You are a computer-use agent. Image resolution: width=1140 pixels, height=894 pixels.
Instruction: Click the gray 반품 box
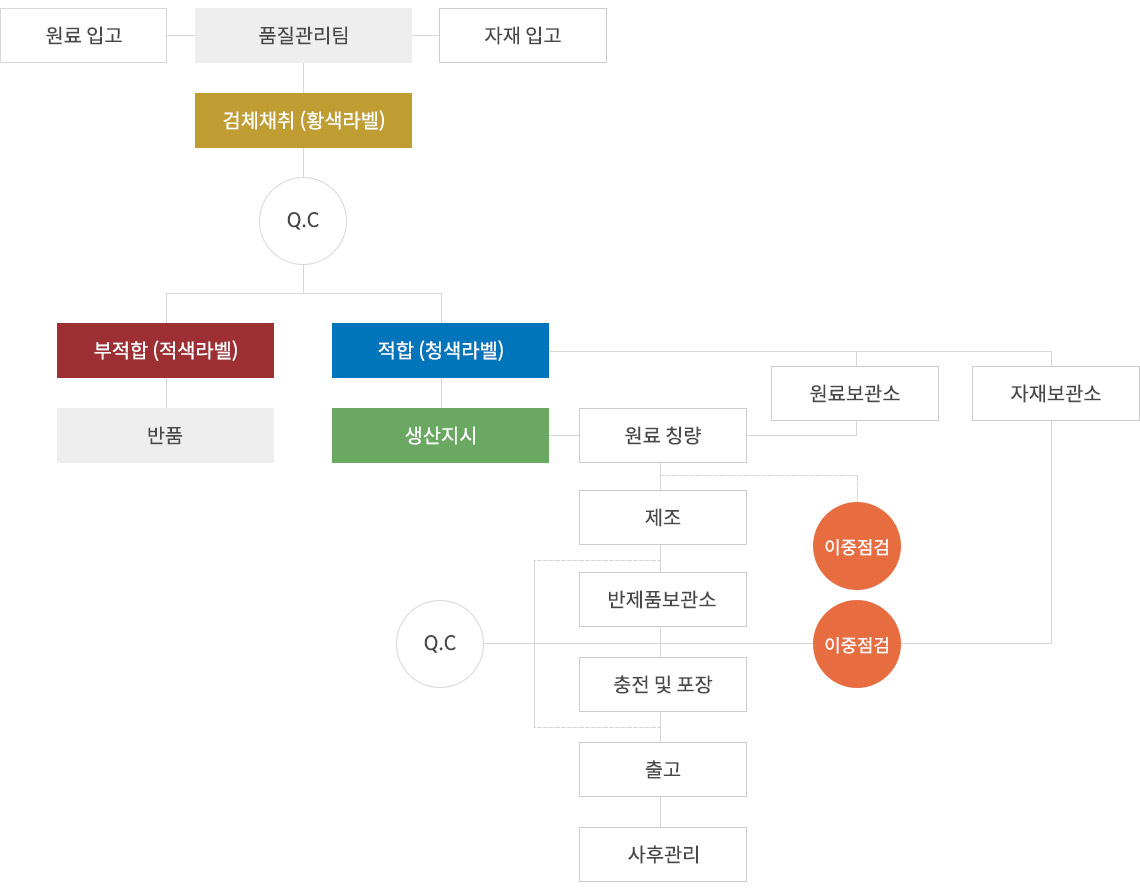tap(165, 436)
